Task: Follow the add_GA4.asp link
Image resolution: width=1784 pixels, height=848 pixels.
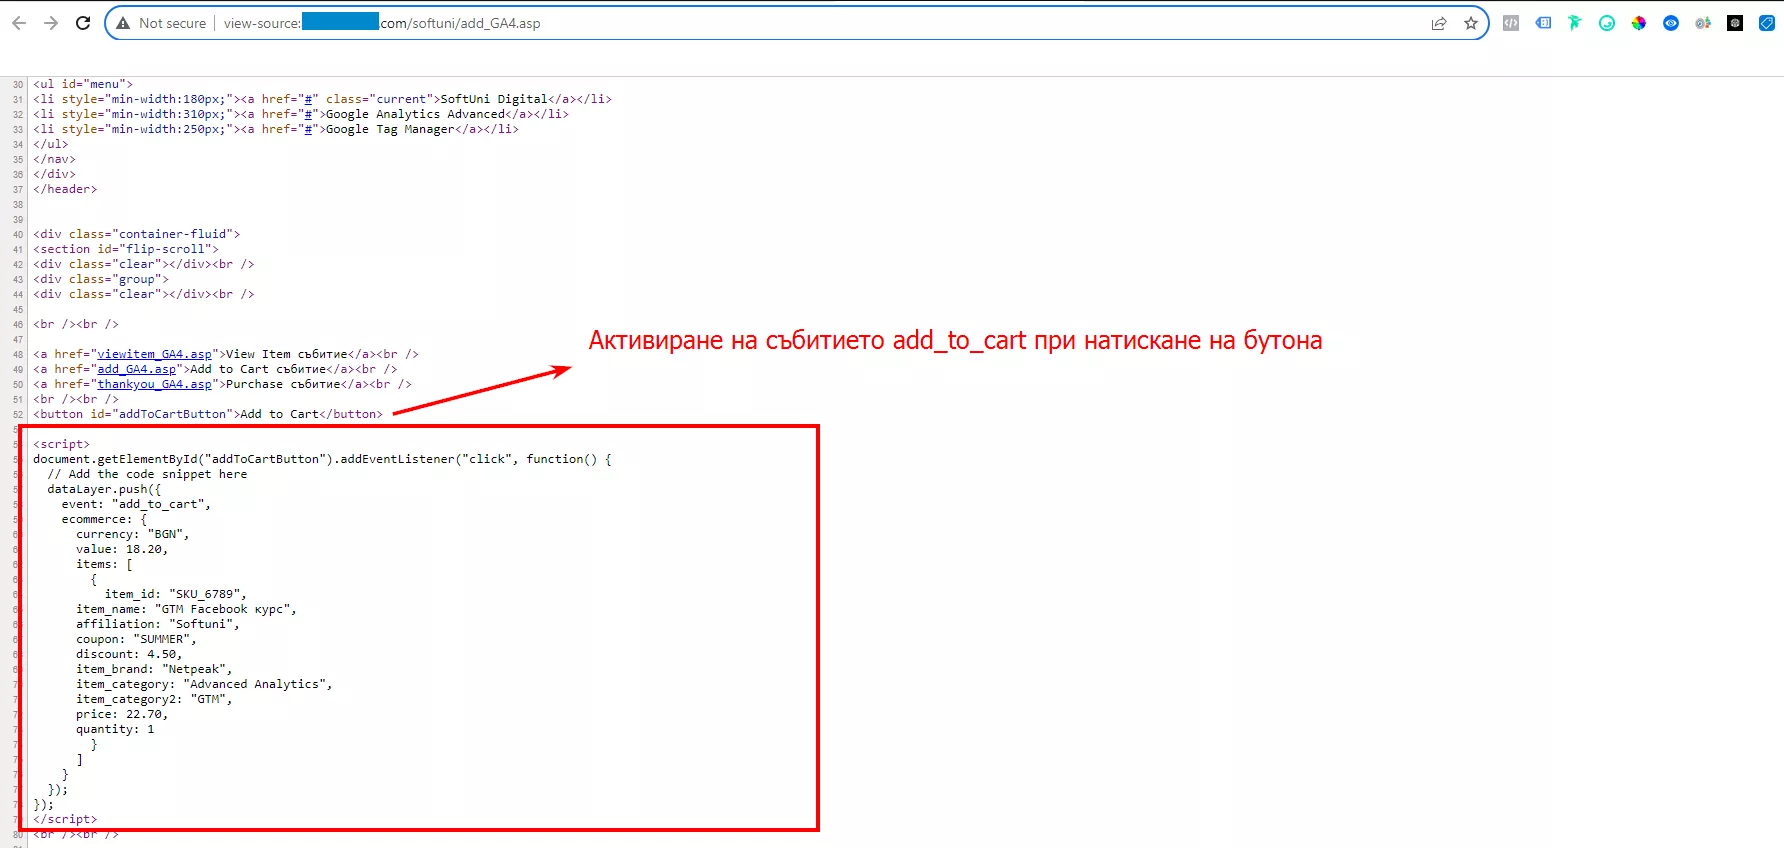Action: click(x=136, y=369)
